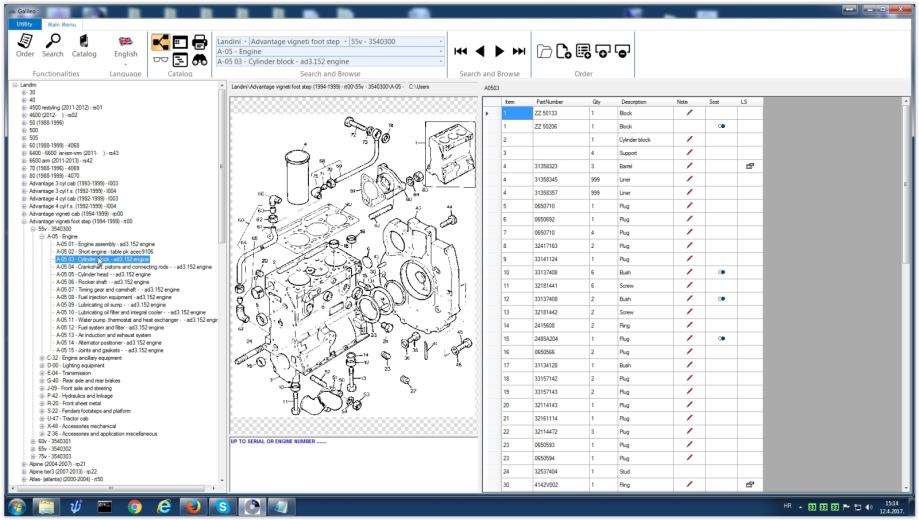Switch to the Main Menu tab

click(x=62, y=23)
